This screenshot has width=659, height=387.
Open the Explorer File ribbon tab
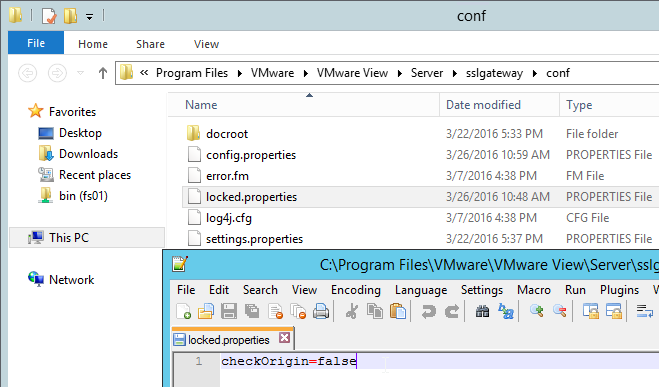[36, 43]
